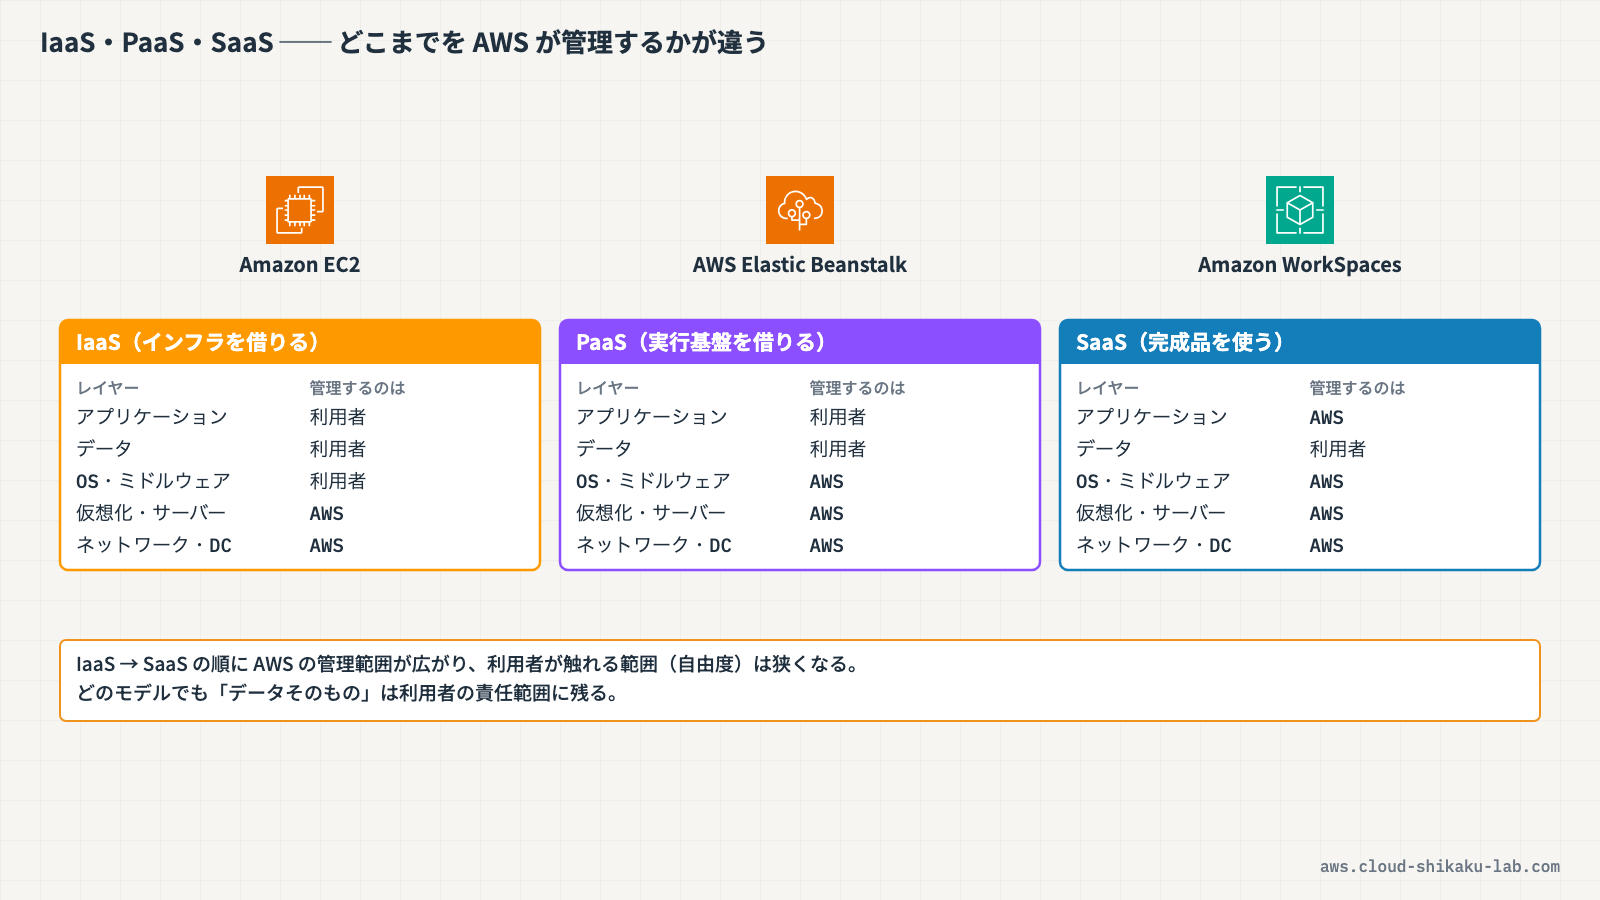Click 管理するのは column header in SaaS table
The width and height of the screenshot is (1600, 900).
tap(1357, 388)
